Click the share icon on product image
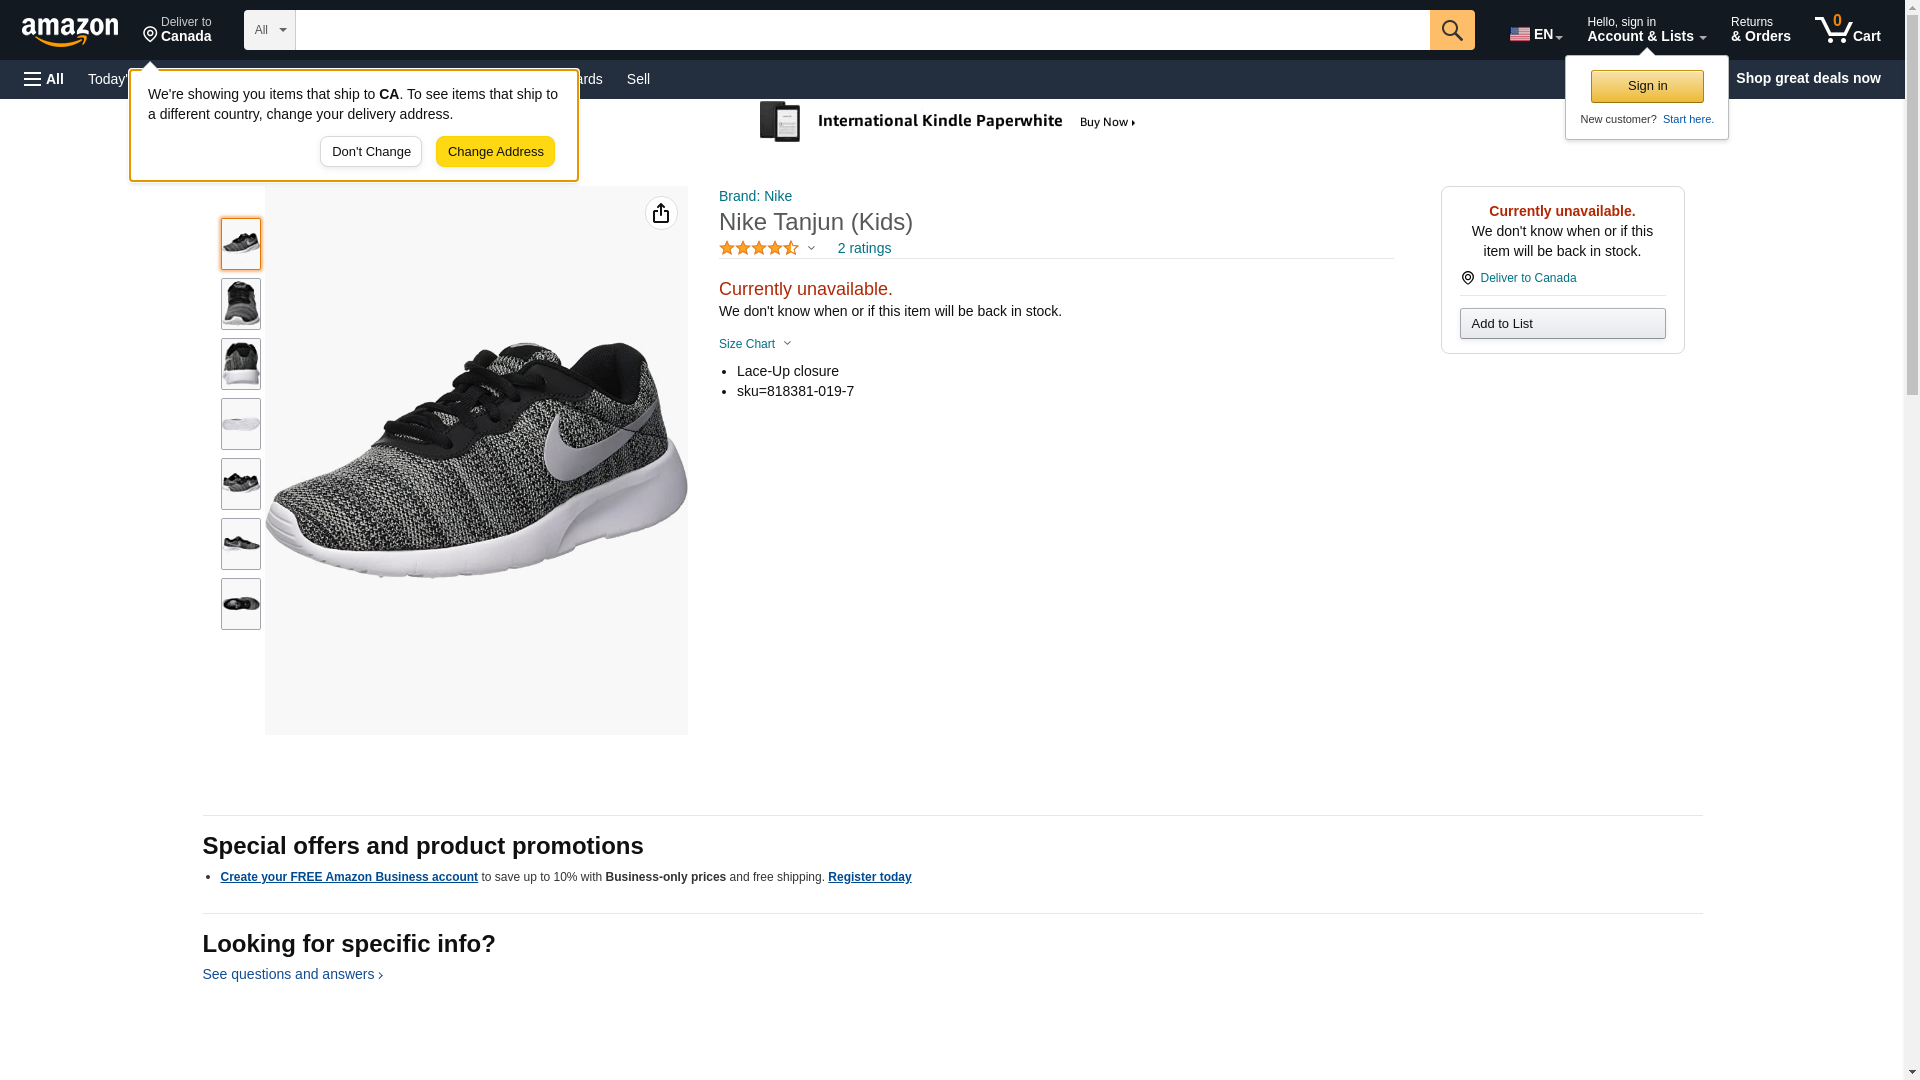 pyautogui.click(x=661, y=213)
